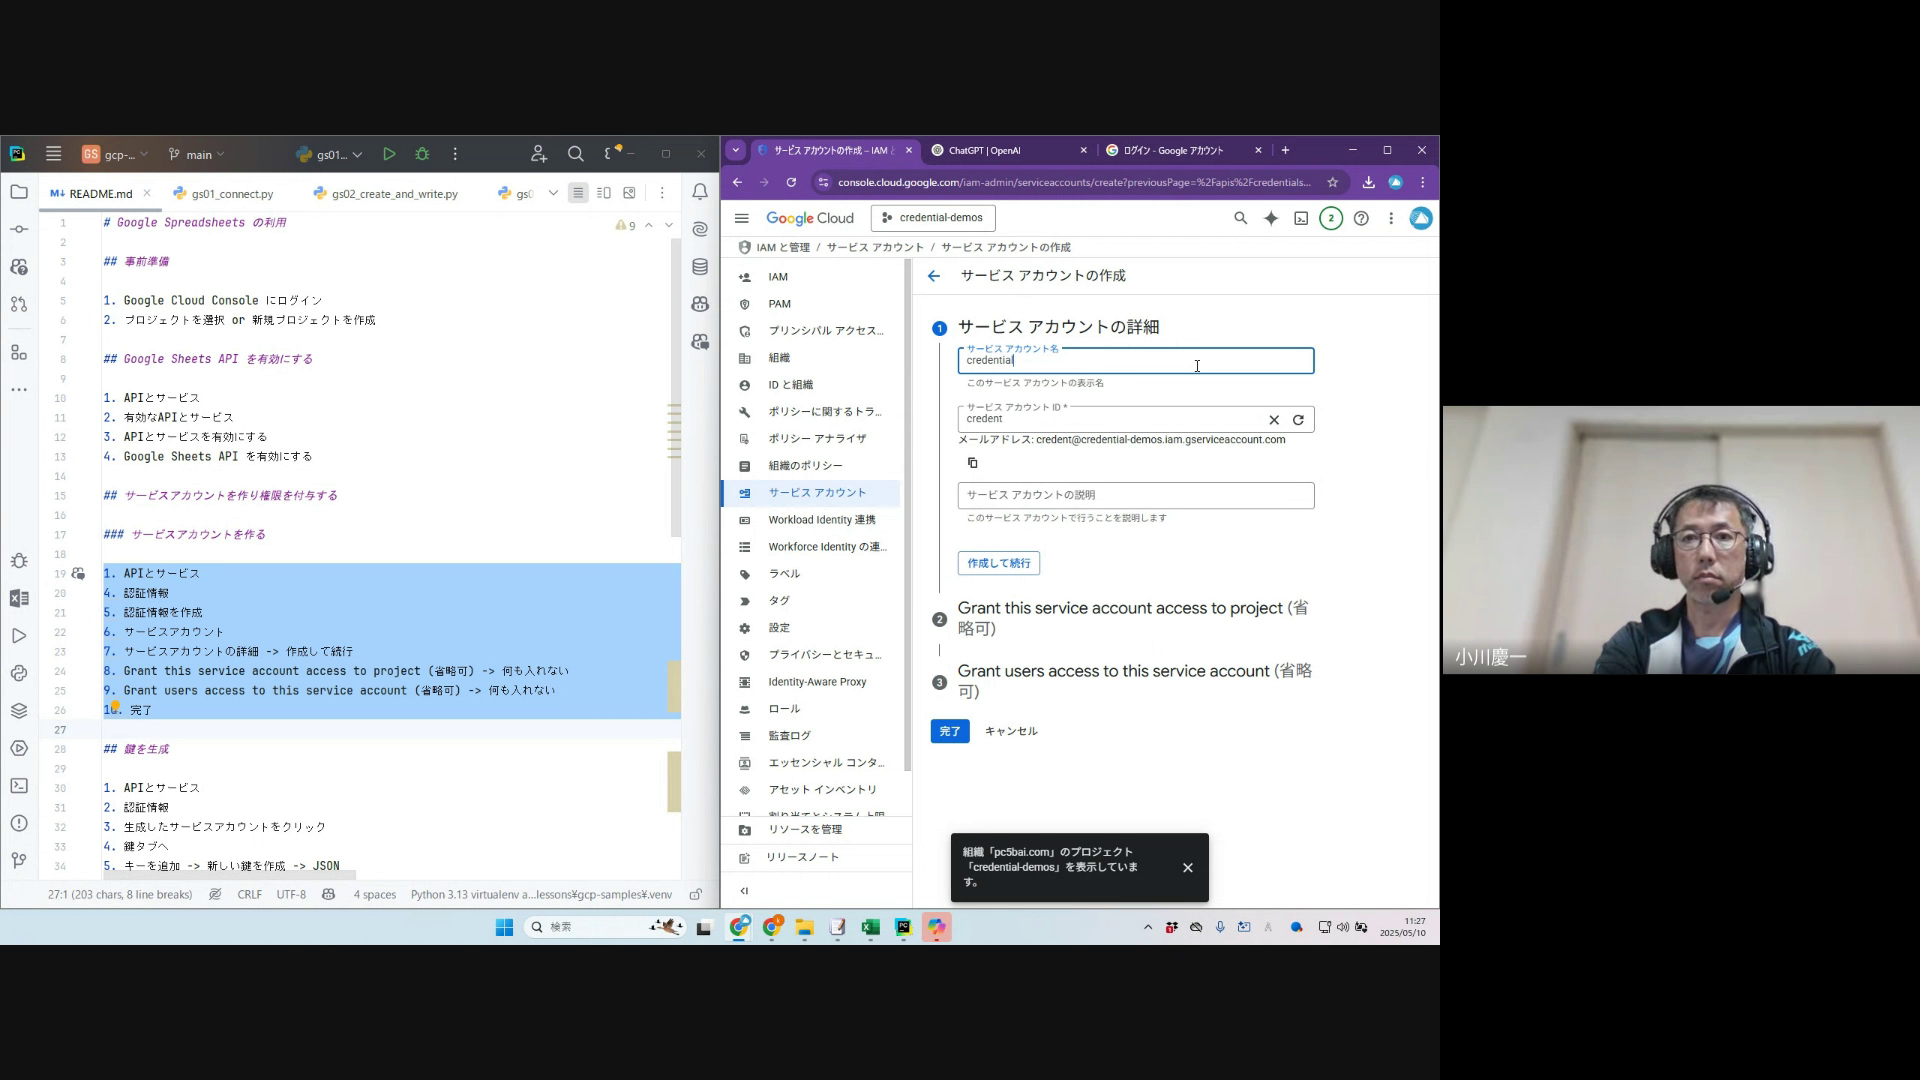Show hidden editor tabs dropdown
Viewport: 1920px width, 1080px height.
(553, 193)
